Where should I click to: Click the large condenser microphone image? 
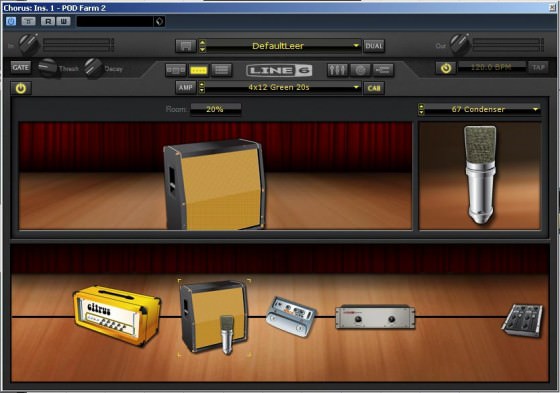click(x=480, y=174)
